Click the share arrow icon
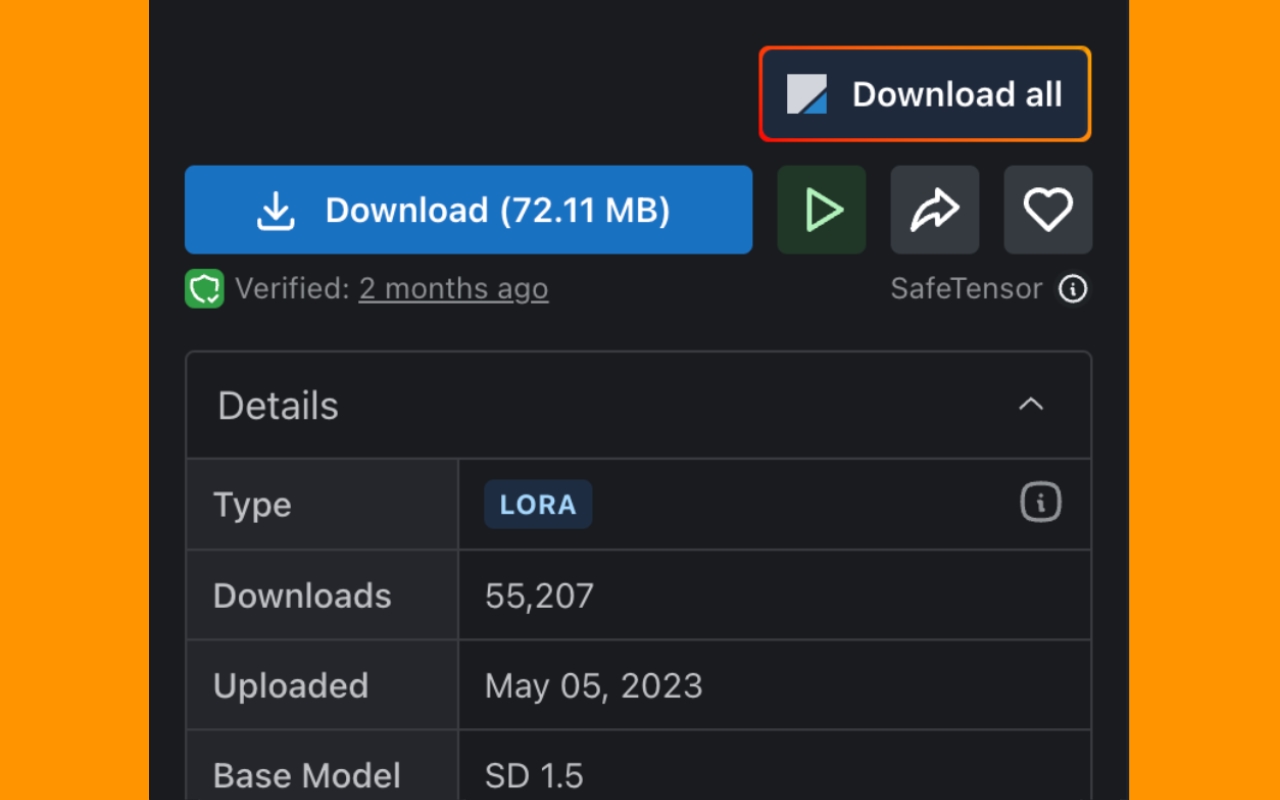Screen dimensions: 1280x800 [x=934, y=210]
